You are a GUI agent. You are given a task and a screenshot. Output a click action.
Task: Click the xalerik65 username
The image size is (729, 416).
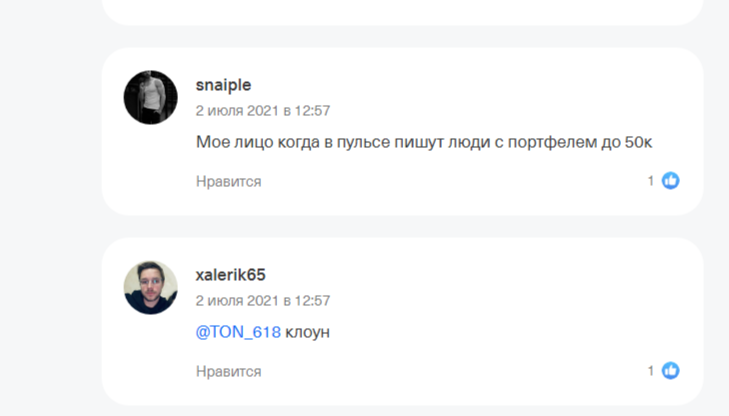click(x=230, y=275)
